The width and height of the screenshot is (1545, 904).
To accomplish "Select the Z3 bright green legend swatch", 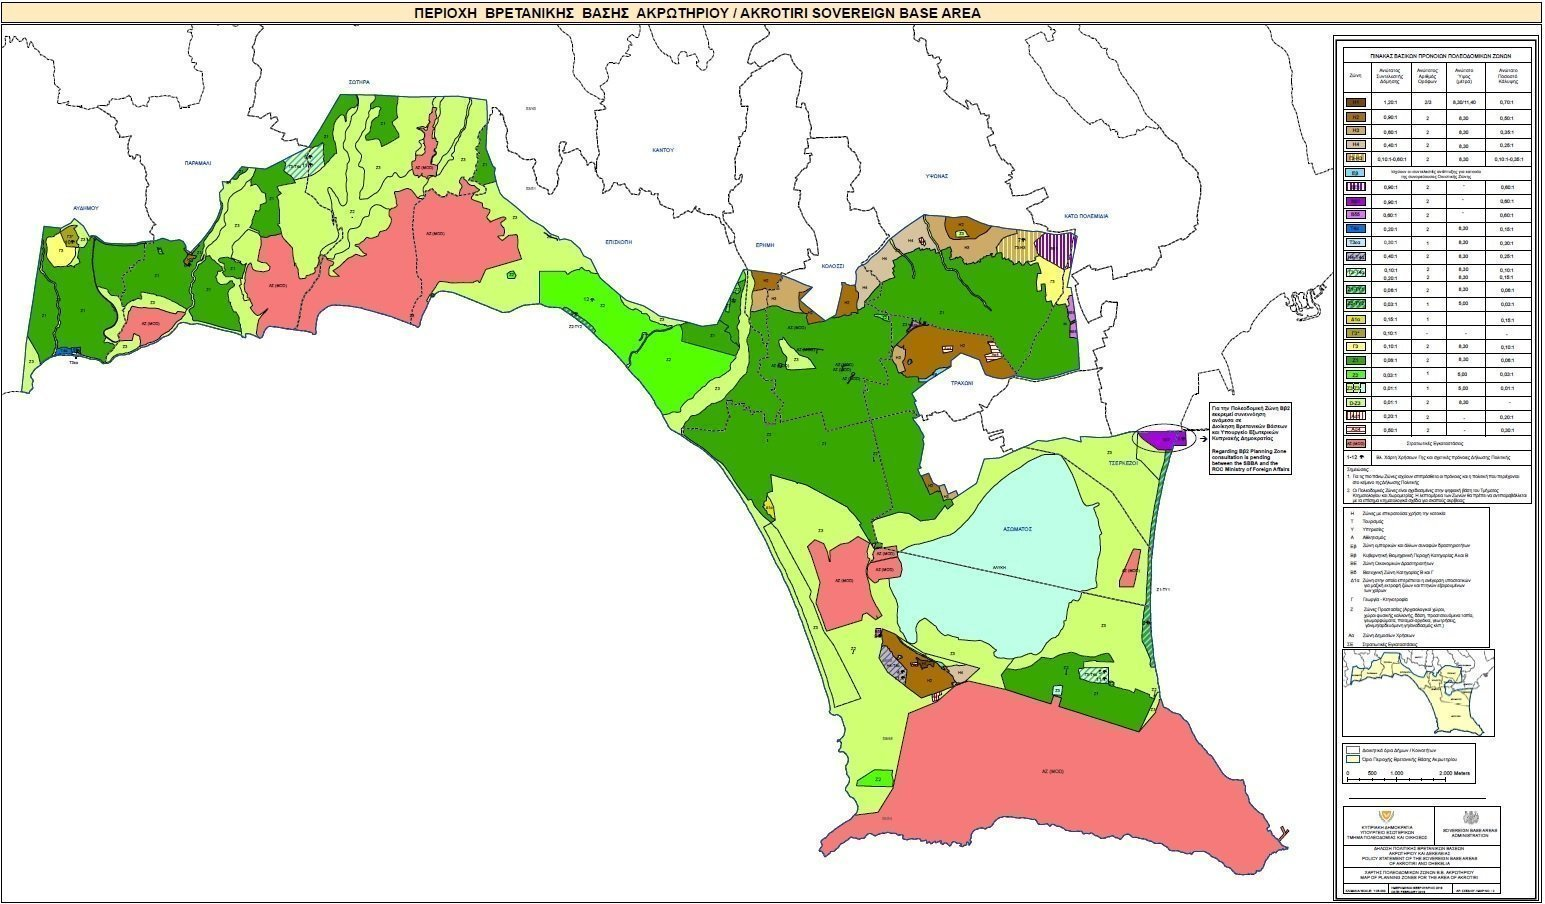I will pos(1356,374).
